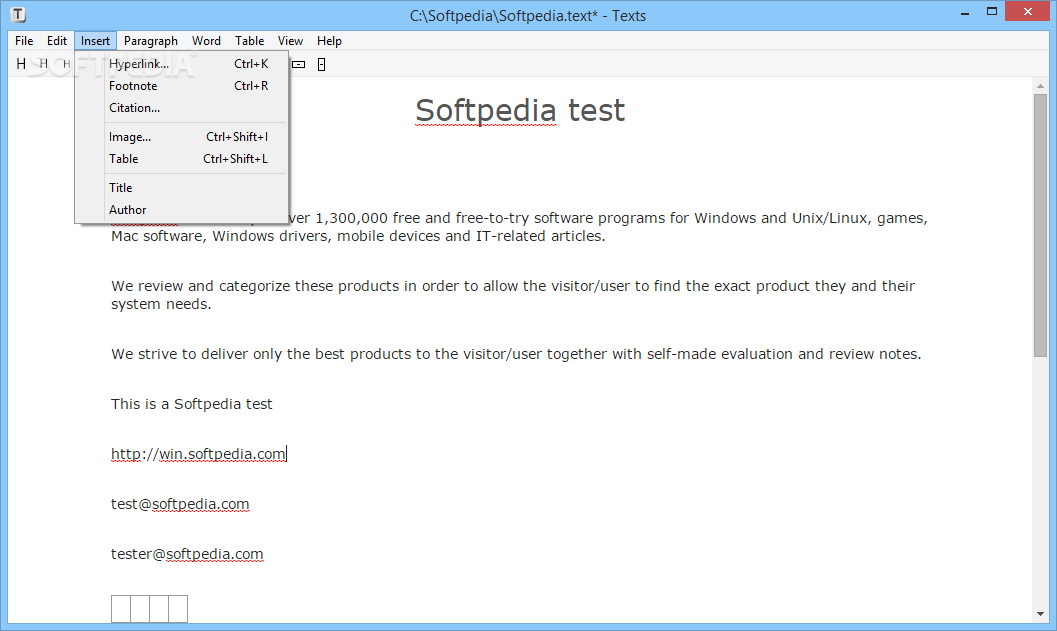Image resolution: width=1057 pixels, height=631 pixels.
Task: Click the last cell of the document table
Action: [178, 609]
